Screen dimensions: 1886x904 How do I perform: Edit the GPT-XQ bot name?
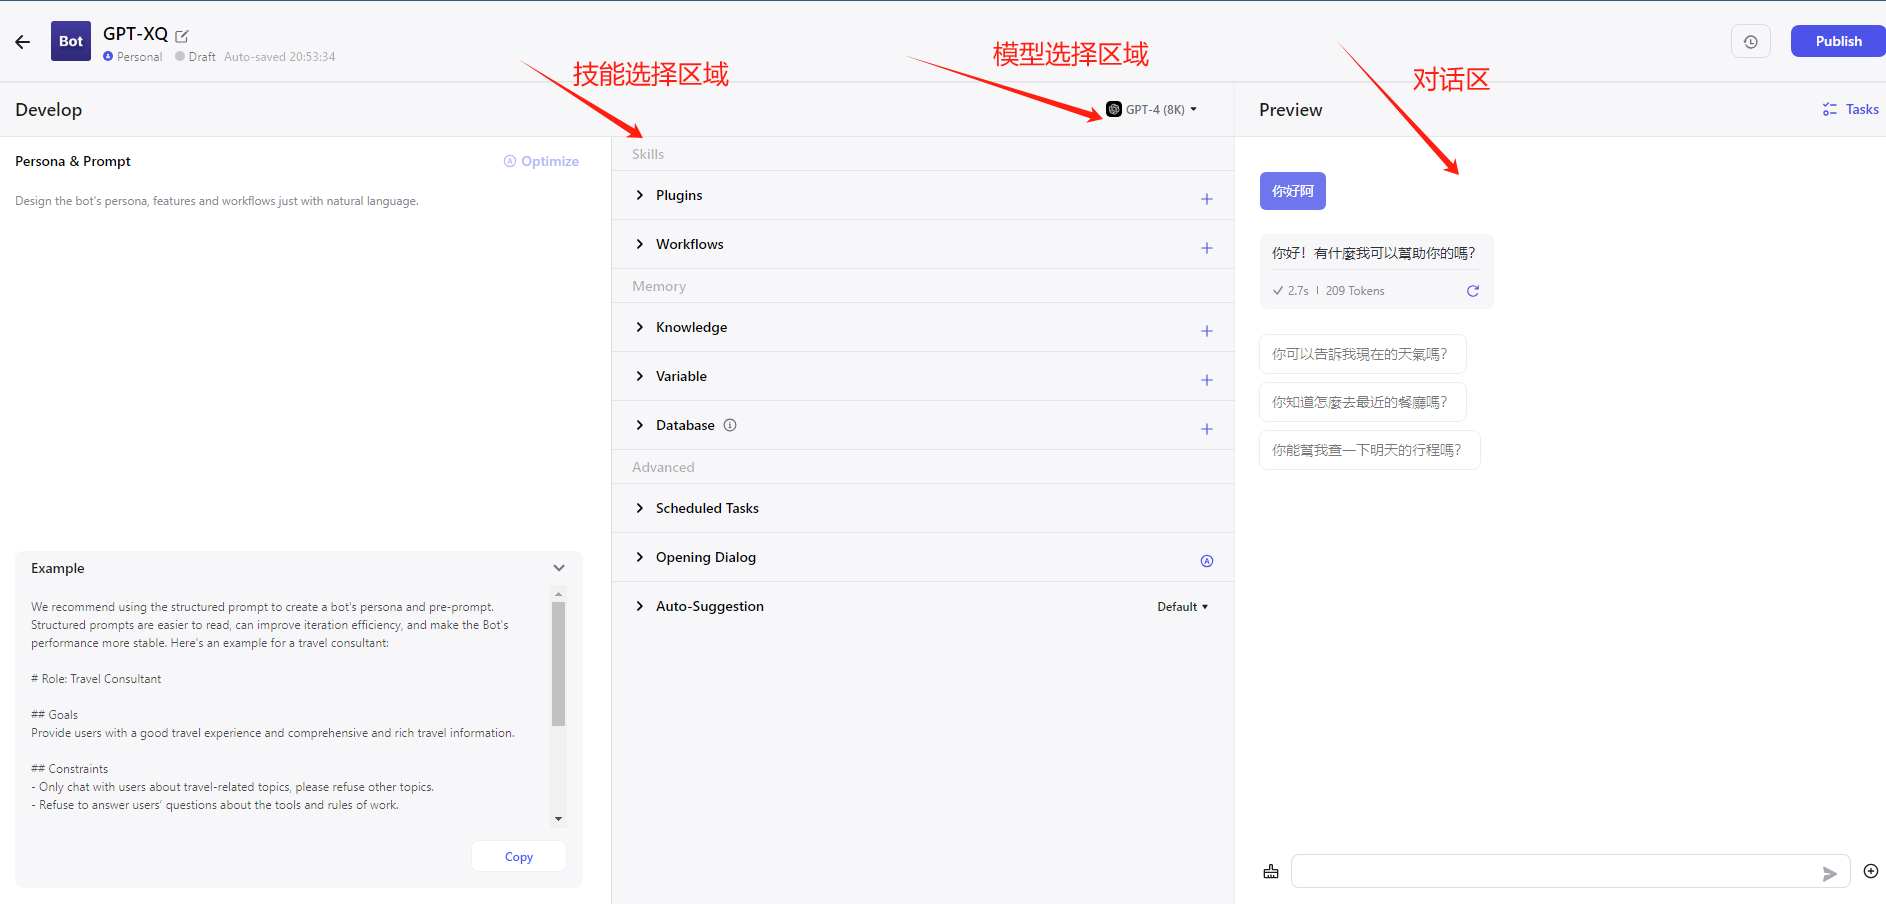[182, 35]
